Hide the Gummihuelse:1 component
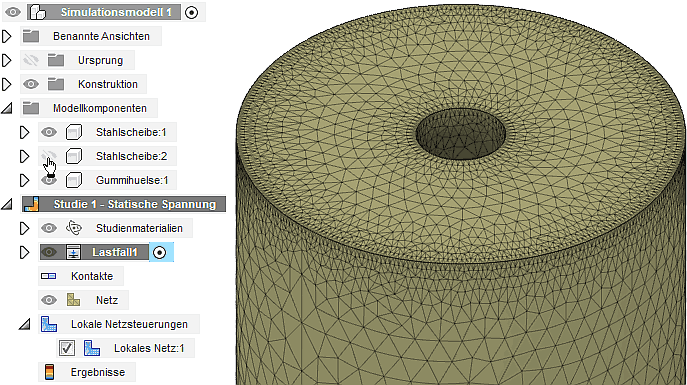This screenshot has width=687, height=385. 49,180
